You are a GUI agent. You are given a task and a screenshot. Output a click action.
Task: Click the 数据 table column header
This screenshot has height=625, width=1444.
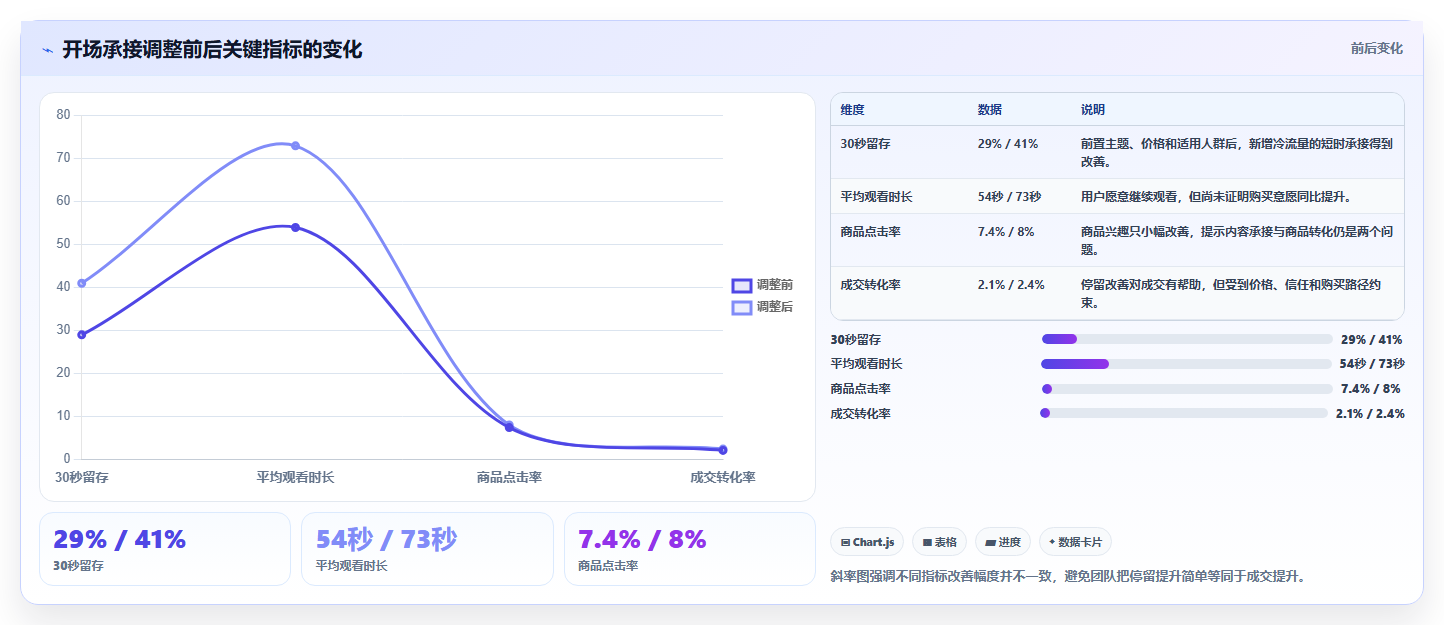click(x=990, y=109)
